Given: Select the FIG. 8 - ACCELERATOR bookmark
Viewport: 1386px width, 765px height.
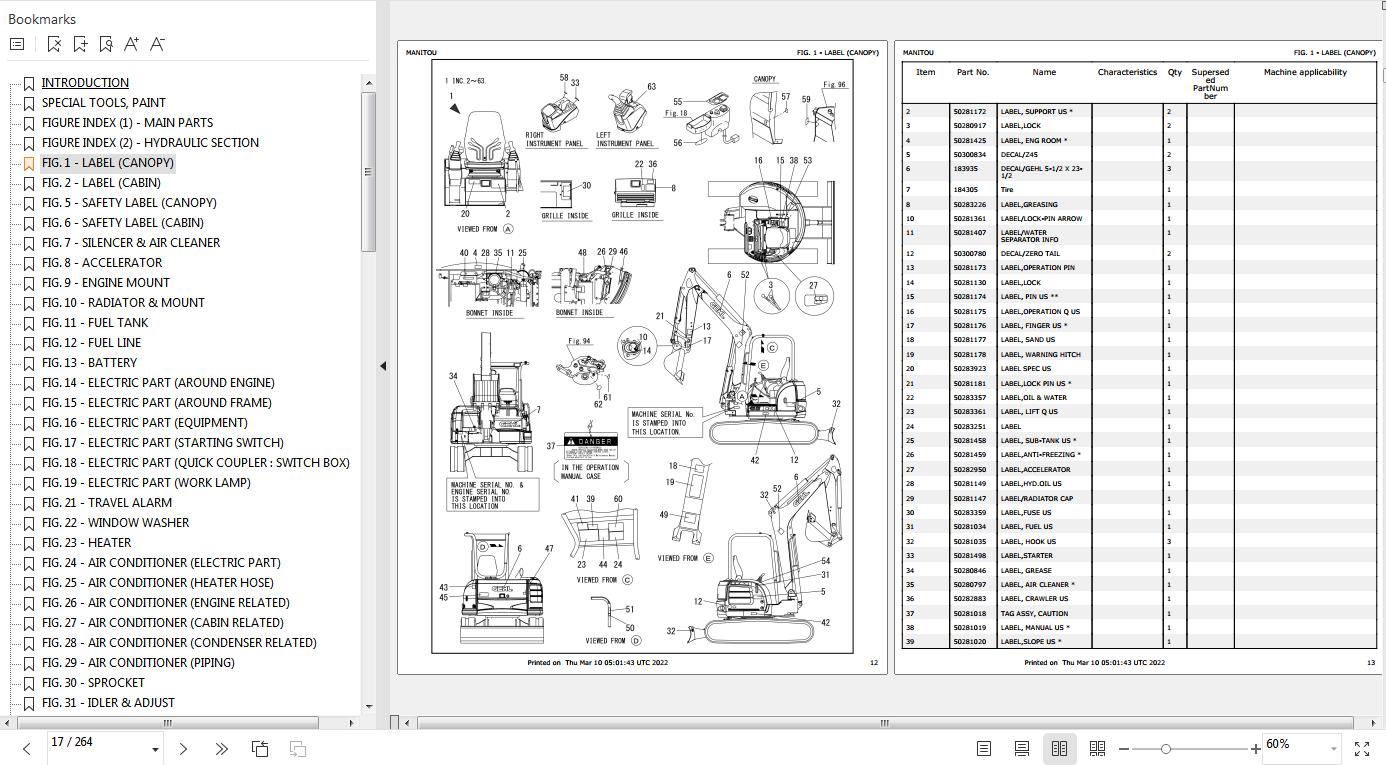Looking at the screenshot, I should (x=101, y=262).
